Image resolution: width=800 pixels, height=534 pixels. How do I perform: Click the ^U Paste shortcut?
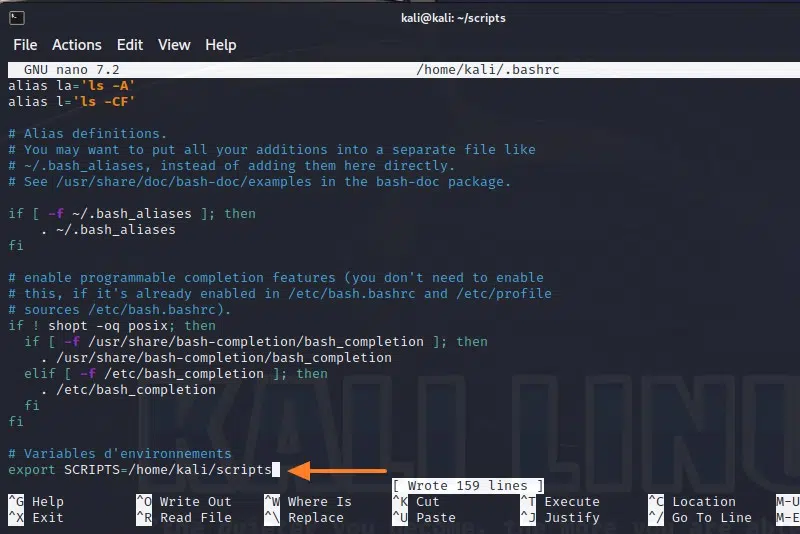point(424,518)
